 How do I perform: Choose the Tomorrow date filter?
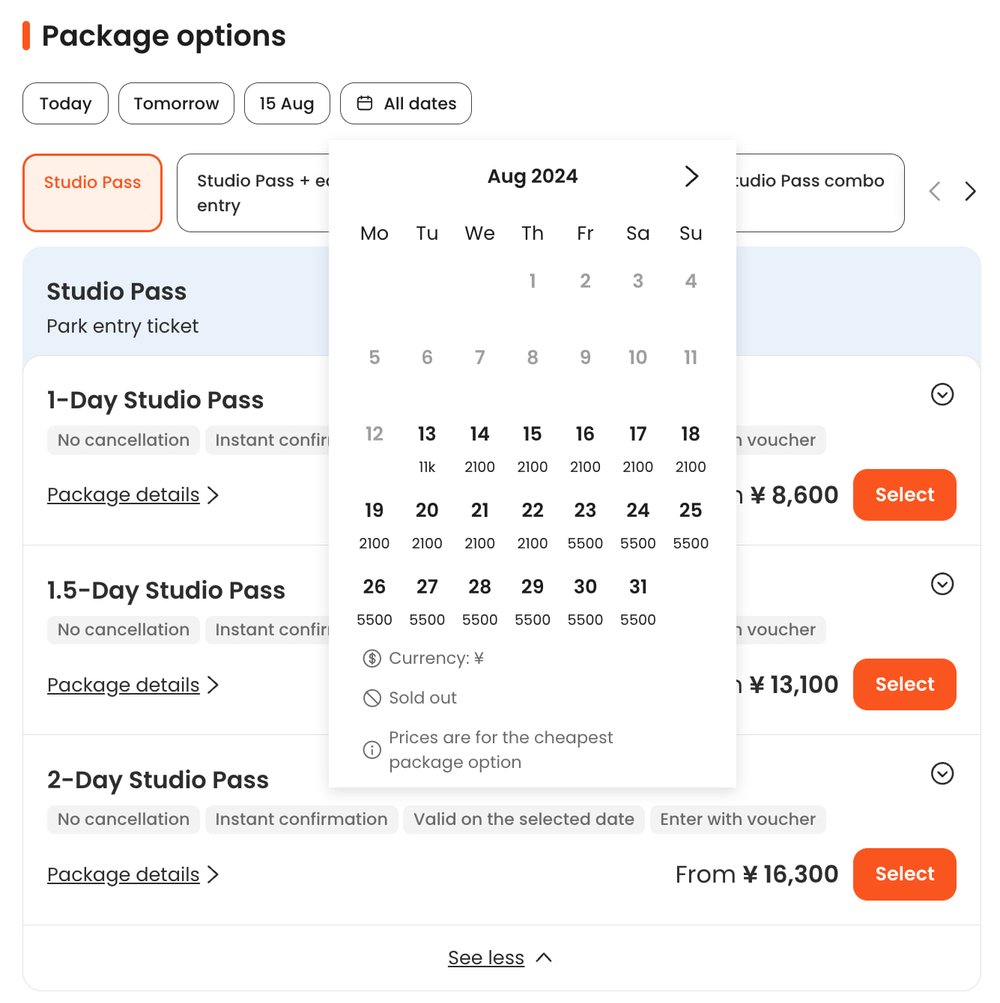coord(176,103)
